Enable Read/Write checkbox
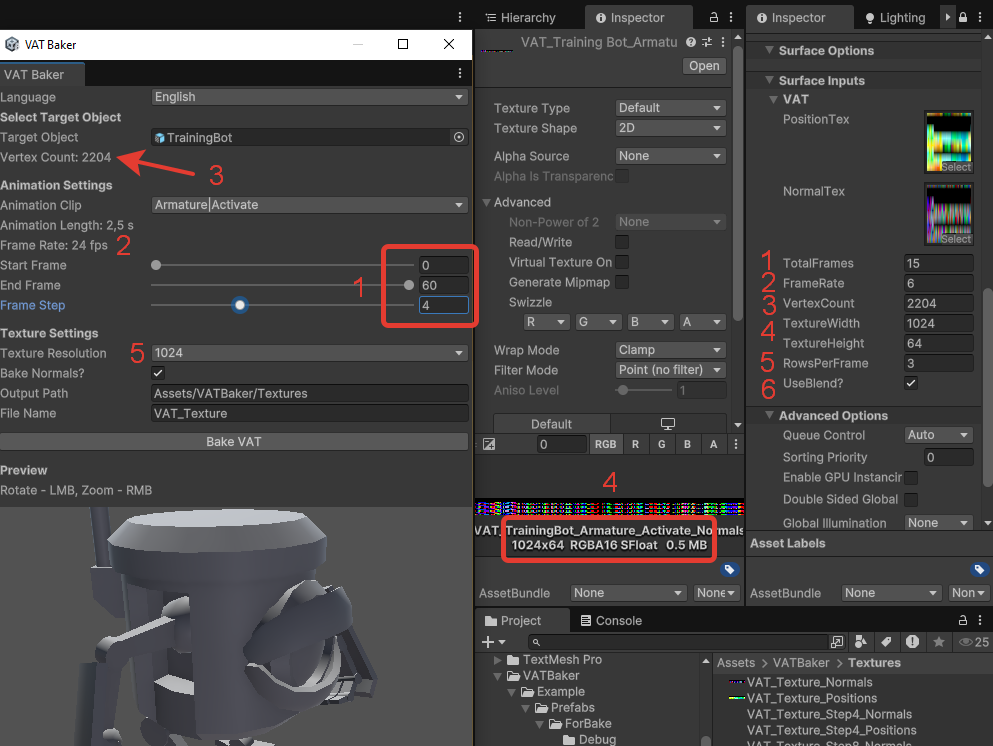The height and width of the screenshot is (746, 993). point(622,242)
